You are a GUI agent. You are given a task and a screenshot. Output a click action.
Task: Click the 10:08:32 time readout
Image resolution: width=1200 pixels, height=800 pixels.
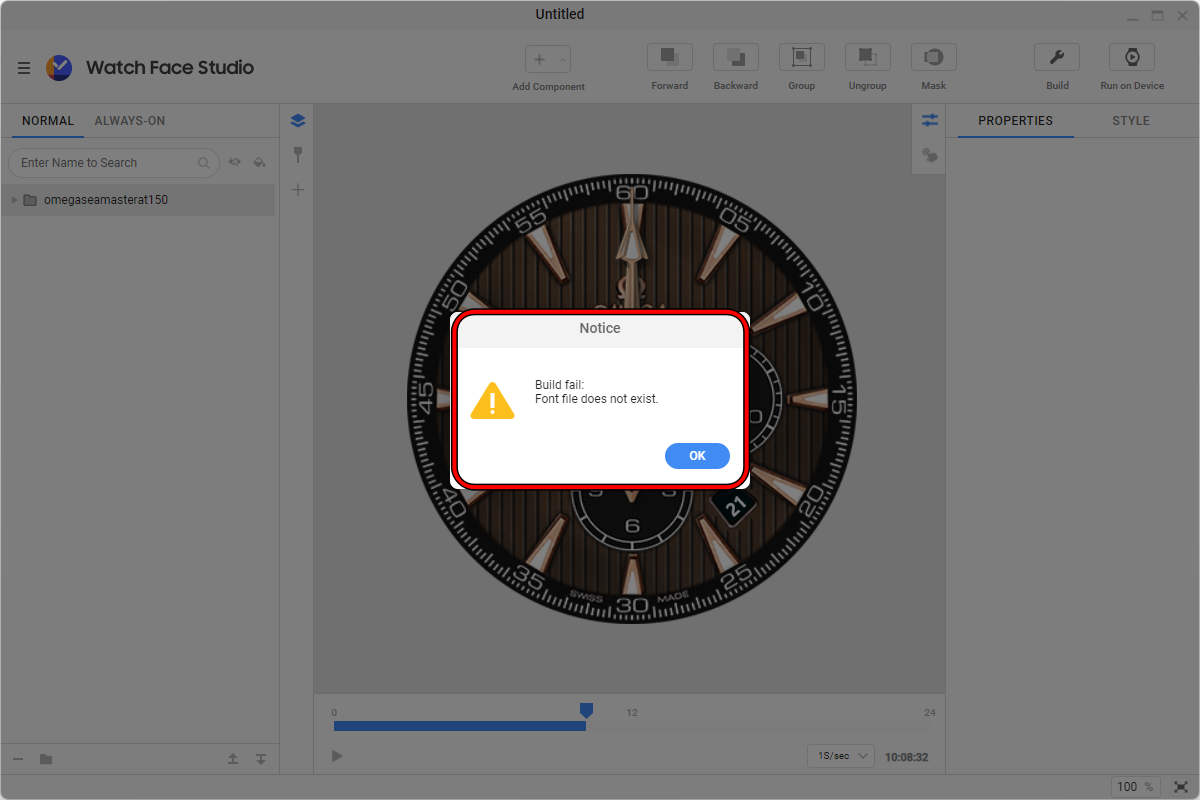point(906,757)
